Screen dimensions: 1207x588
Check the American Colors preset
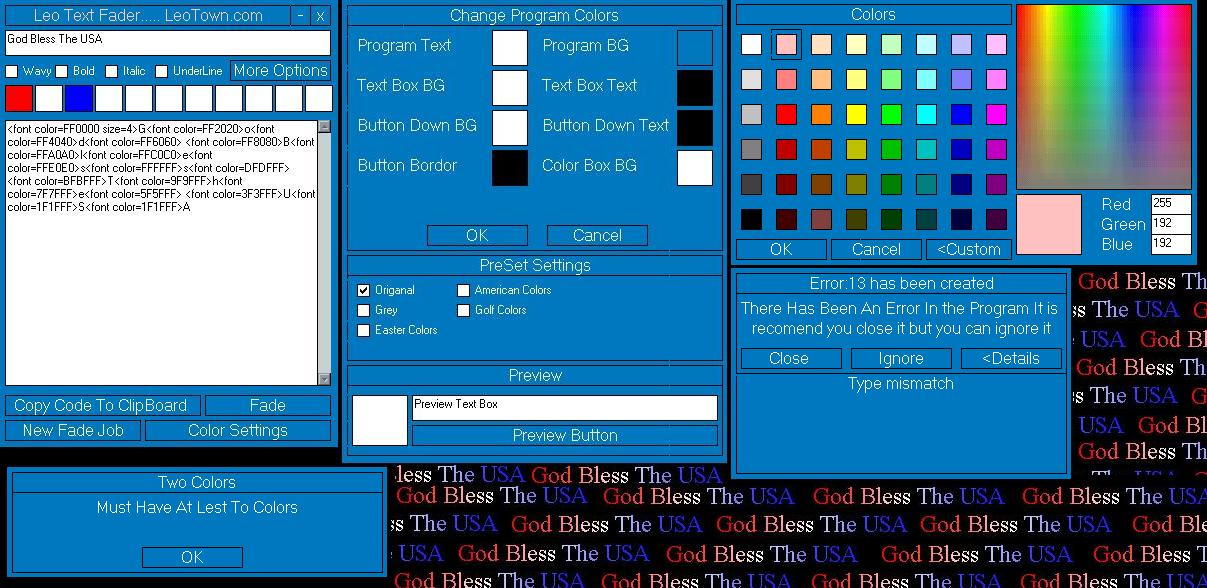pyautogui.click(x=463, y=291)
